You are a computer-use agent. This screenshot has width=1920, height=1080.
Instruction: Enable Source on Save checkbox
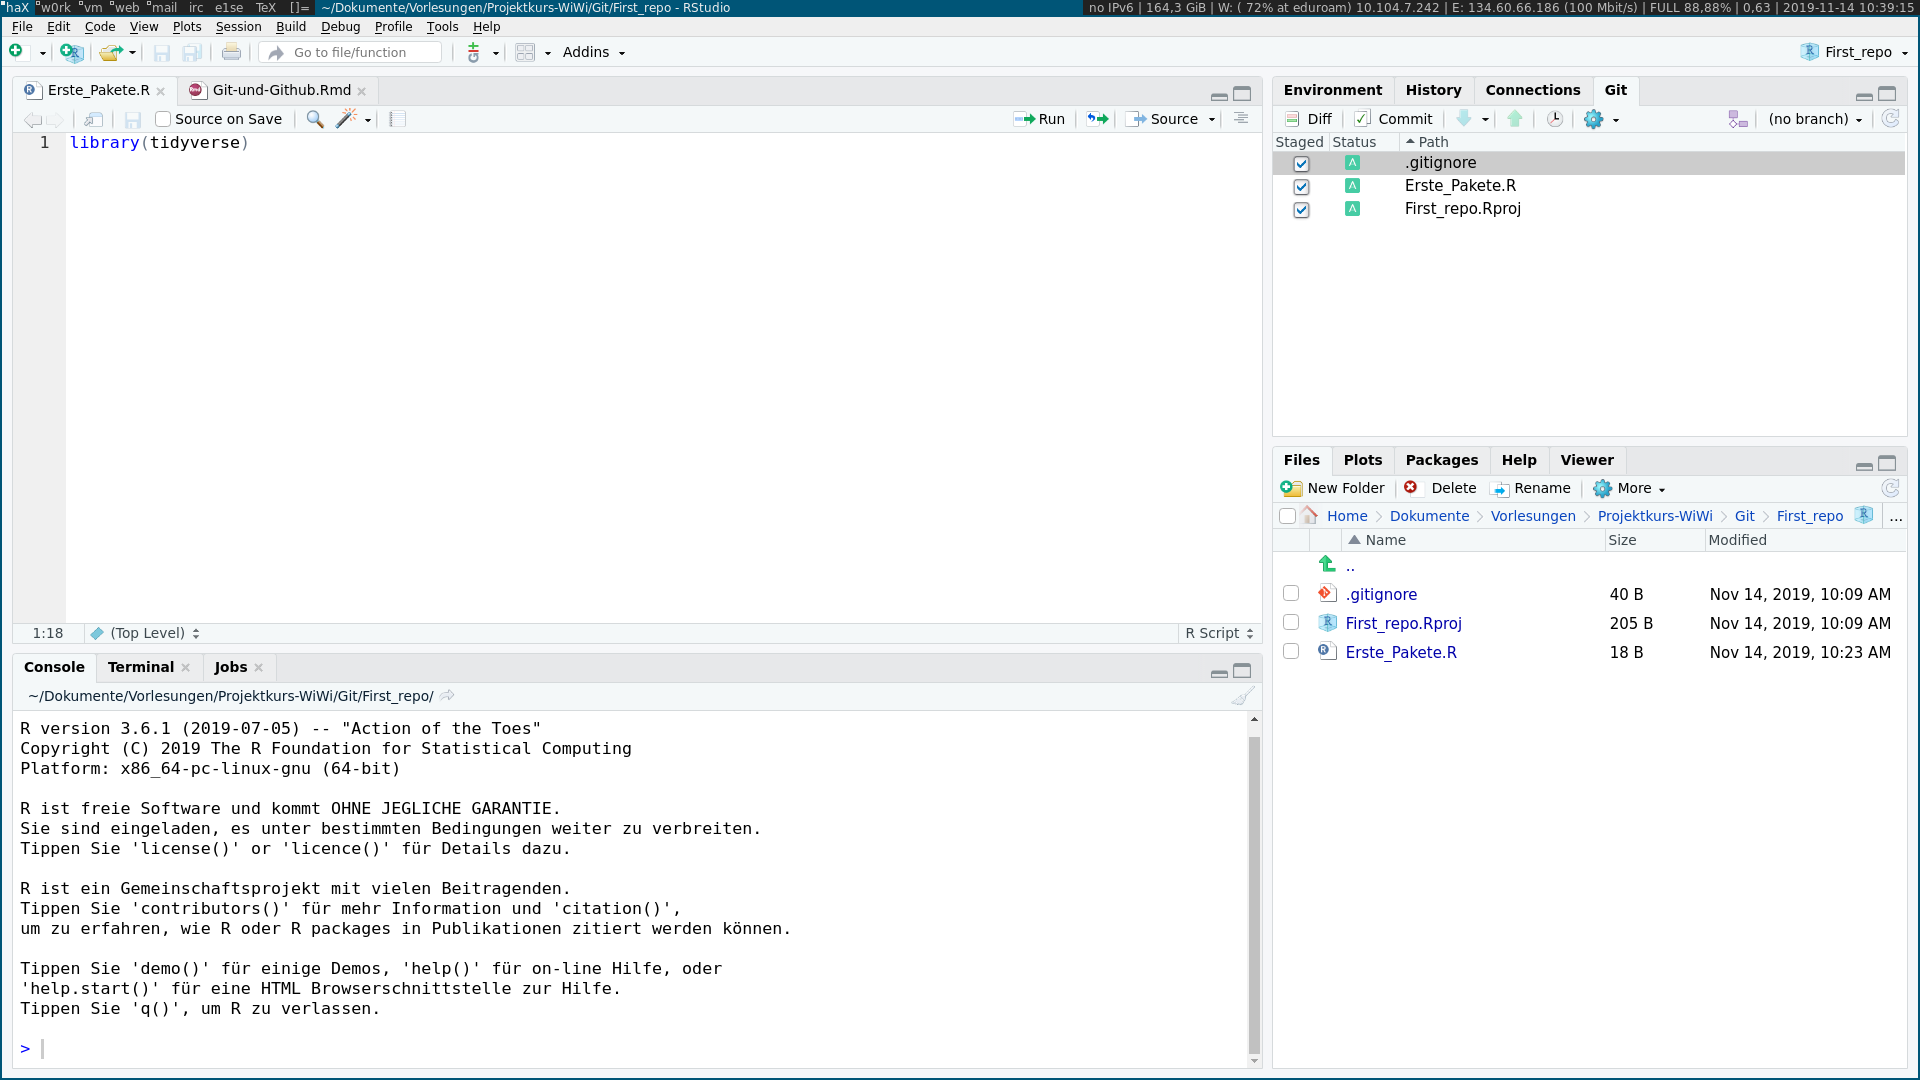click(x=163, y=119)
